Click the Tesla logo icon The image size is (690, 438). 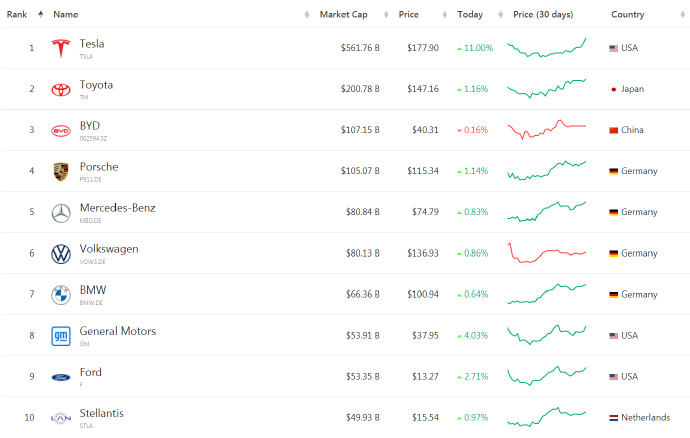61,48
